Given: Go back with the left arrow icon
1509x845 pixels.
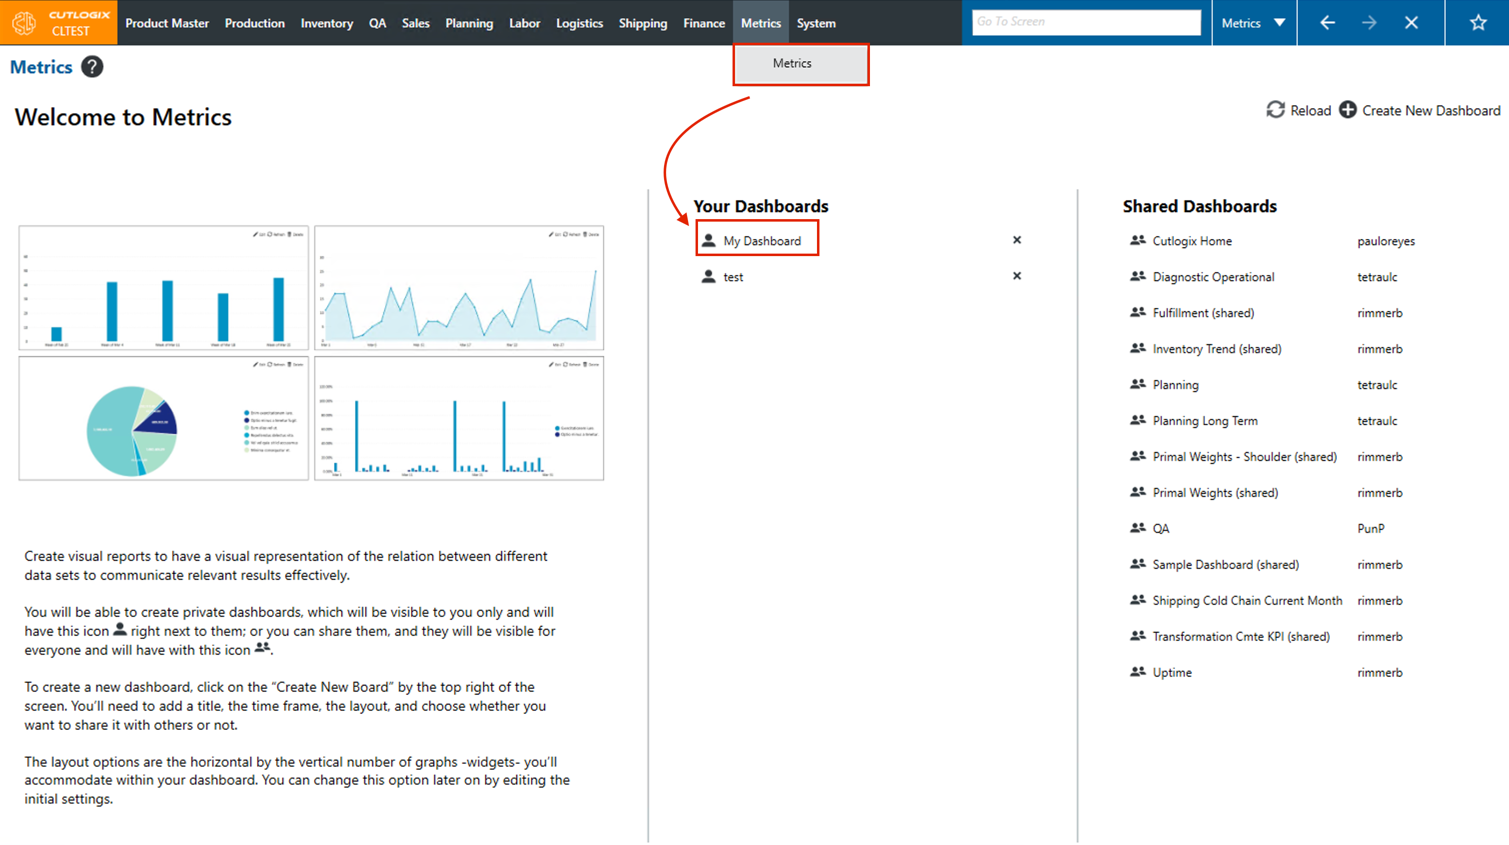Looking at the screenshot, I should point(1327,23).
